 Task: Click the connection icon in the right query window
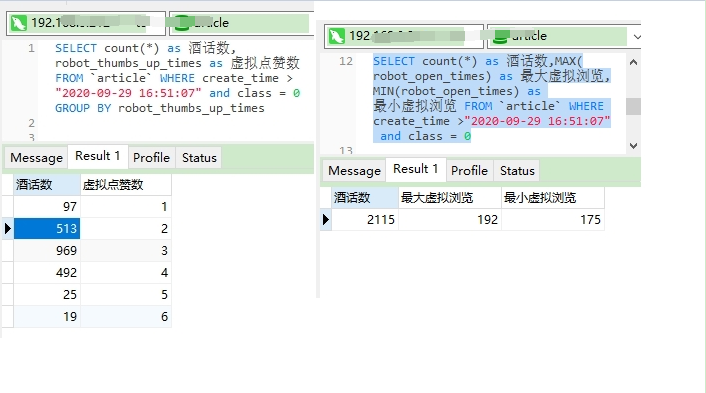click(x=337, y=36)
